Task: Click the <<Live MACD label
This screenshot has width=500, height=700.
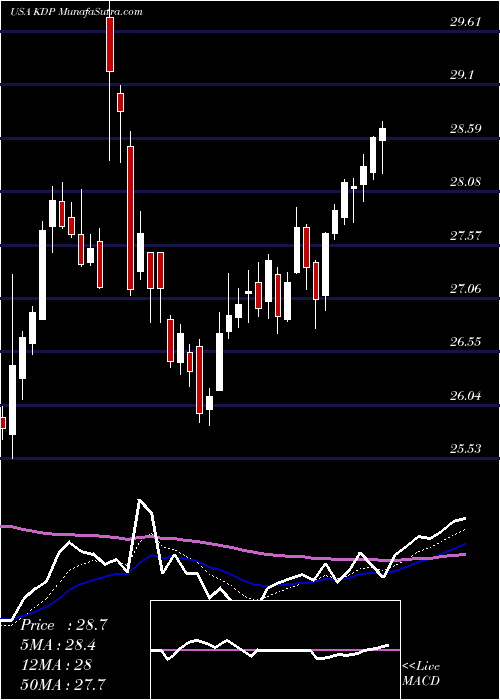Action: click(421, 674)
